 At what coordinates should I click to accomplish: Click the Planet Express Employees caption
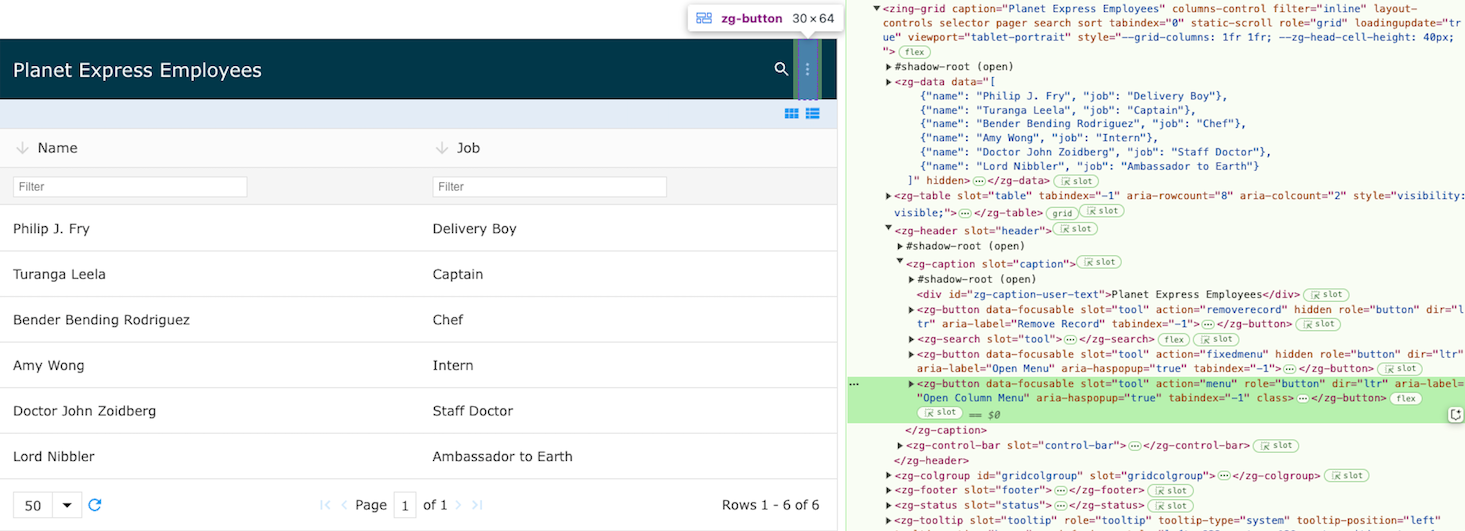click(x=137, y=70)
